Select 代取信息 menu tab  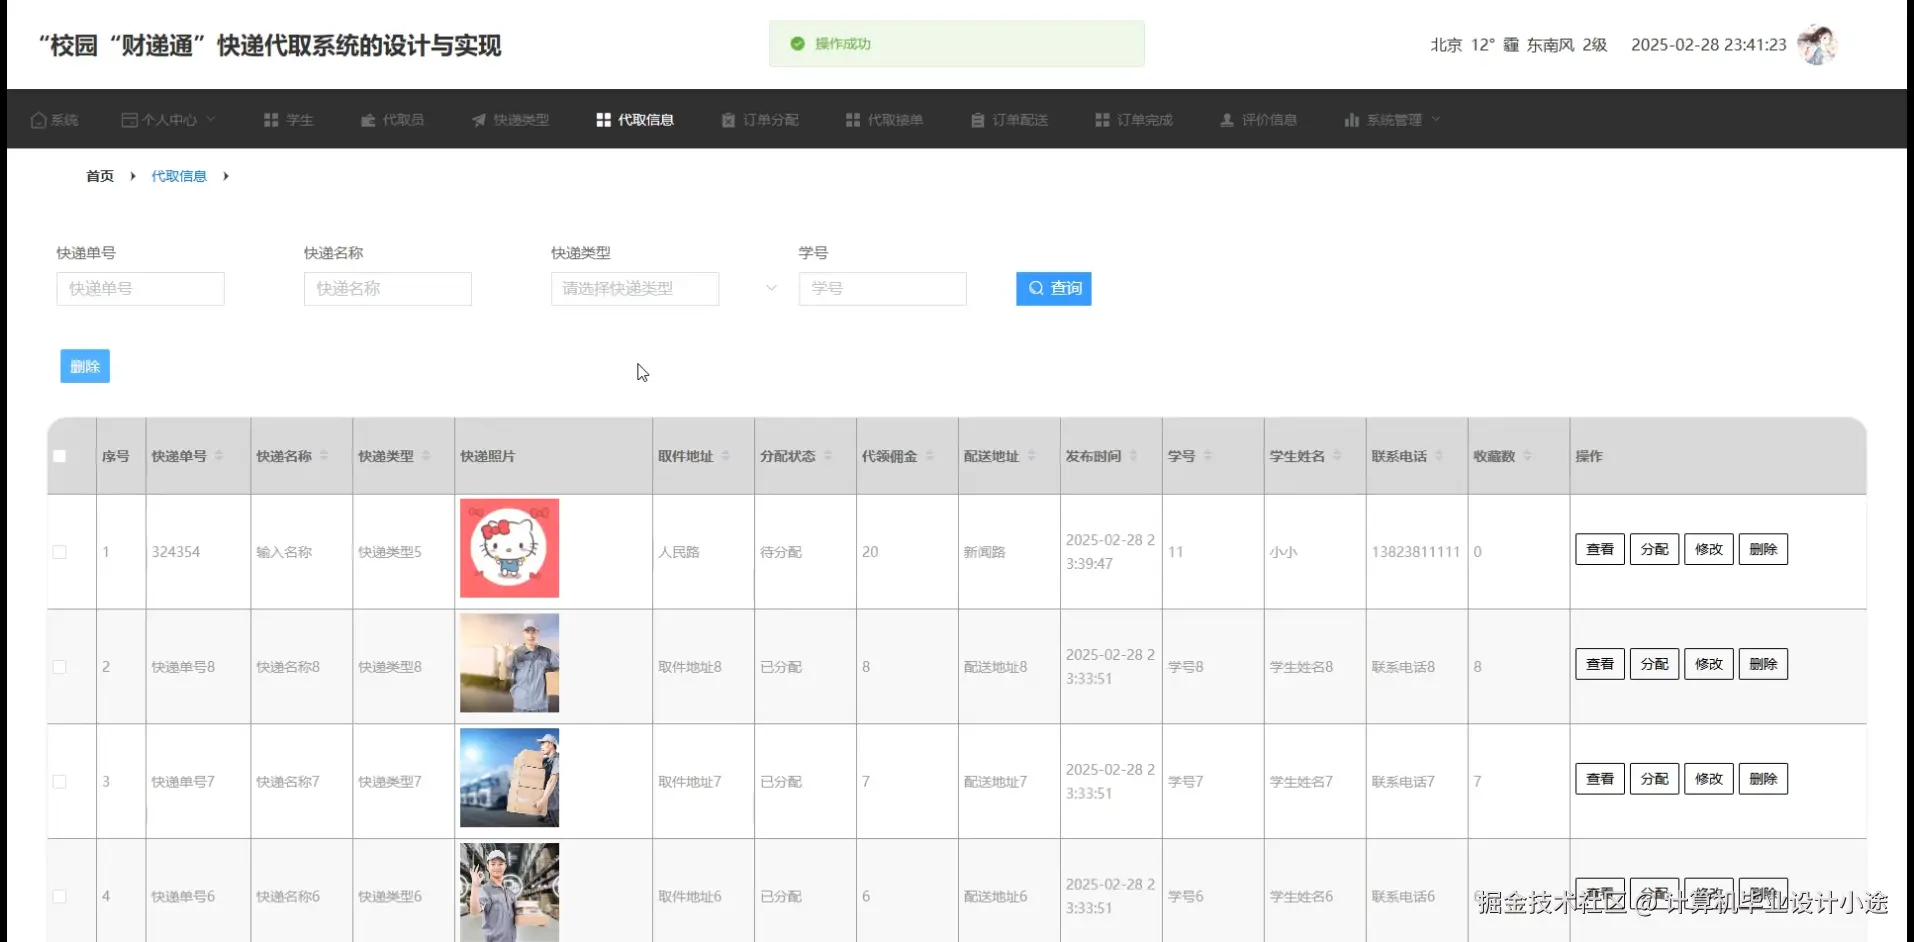[635, 120]
